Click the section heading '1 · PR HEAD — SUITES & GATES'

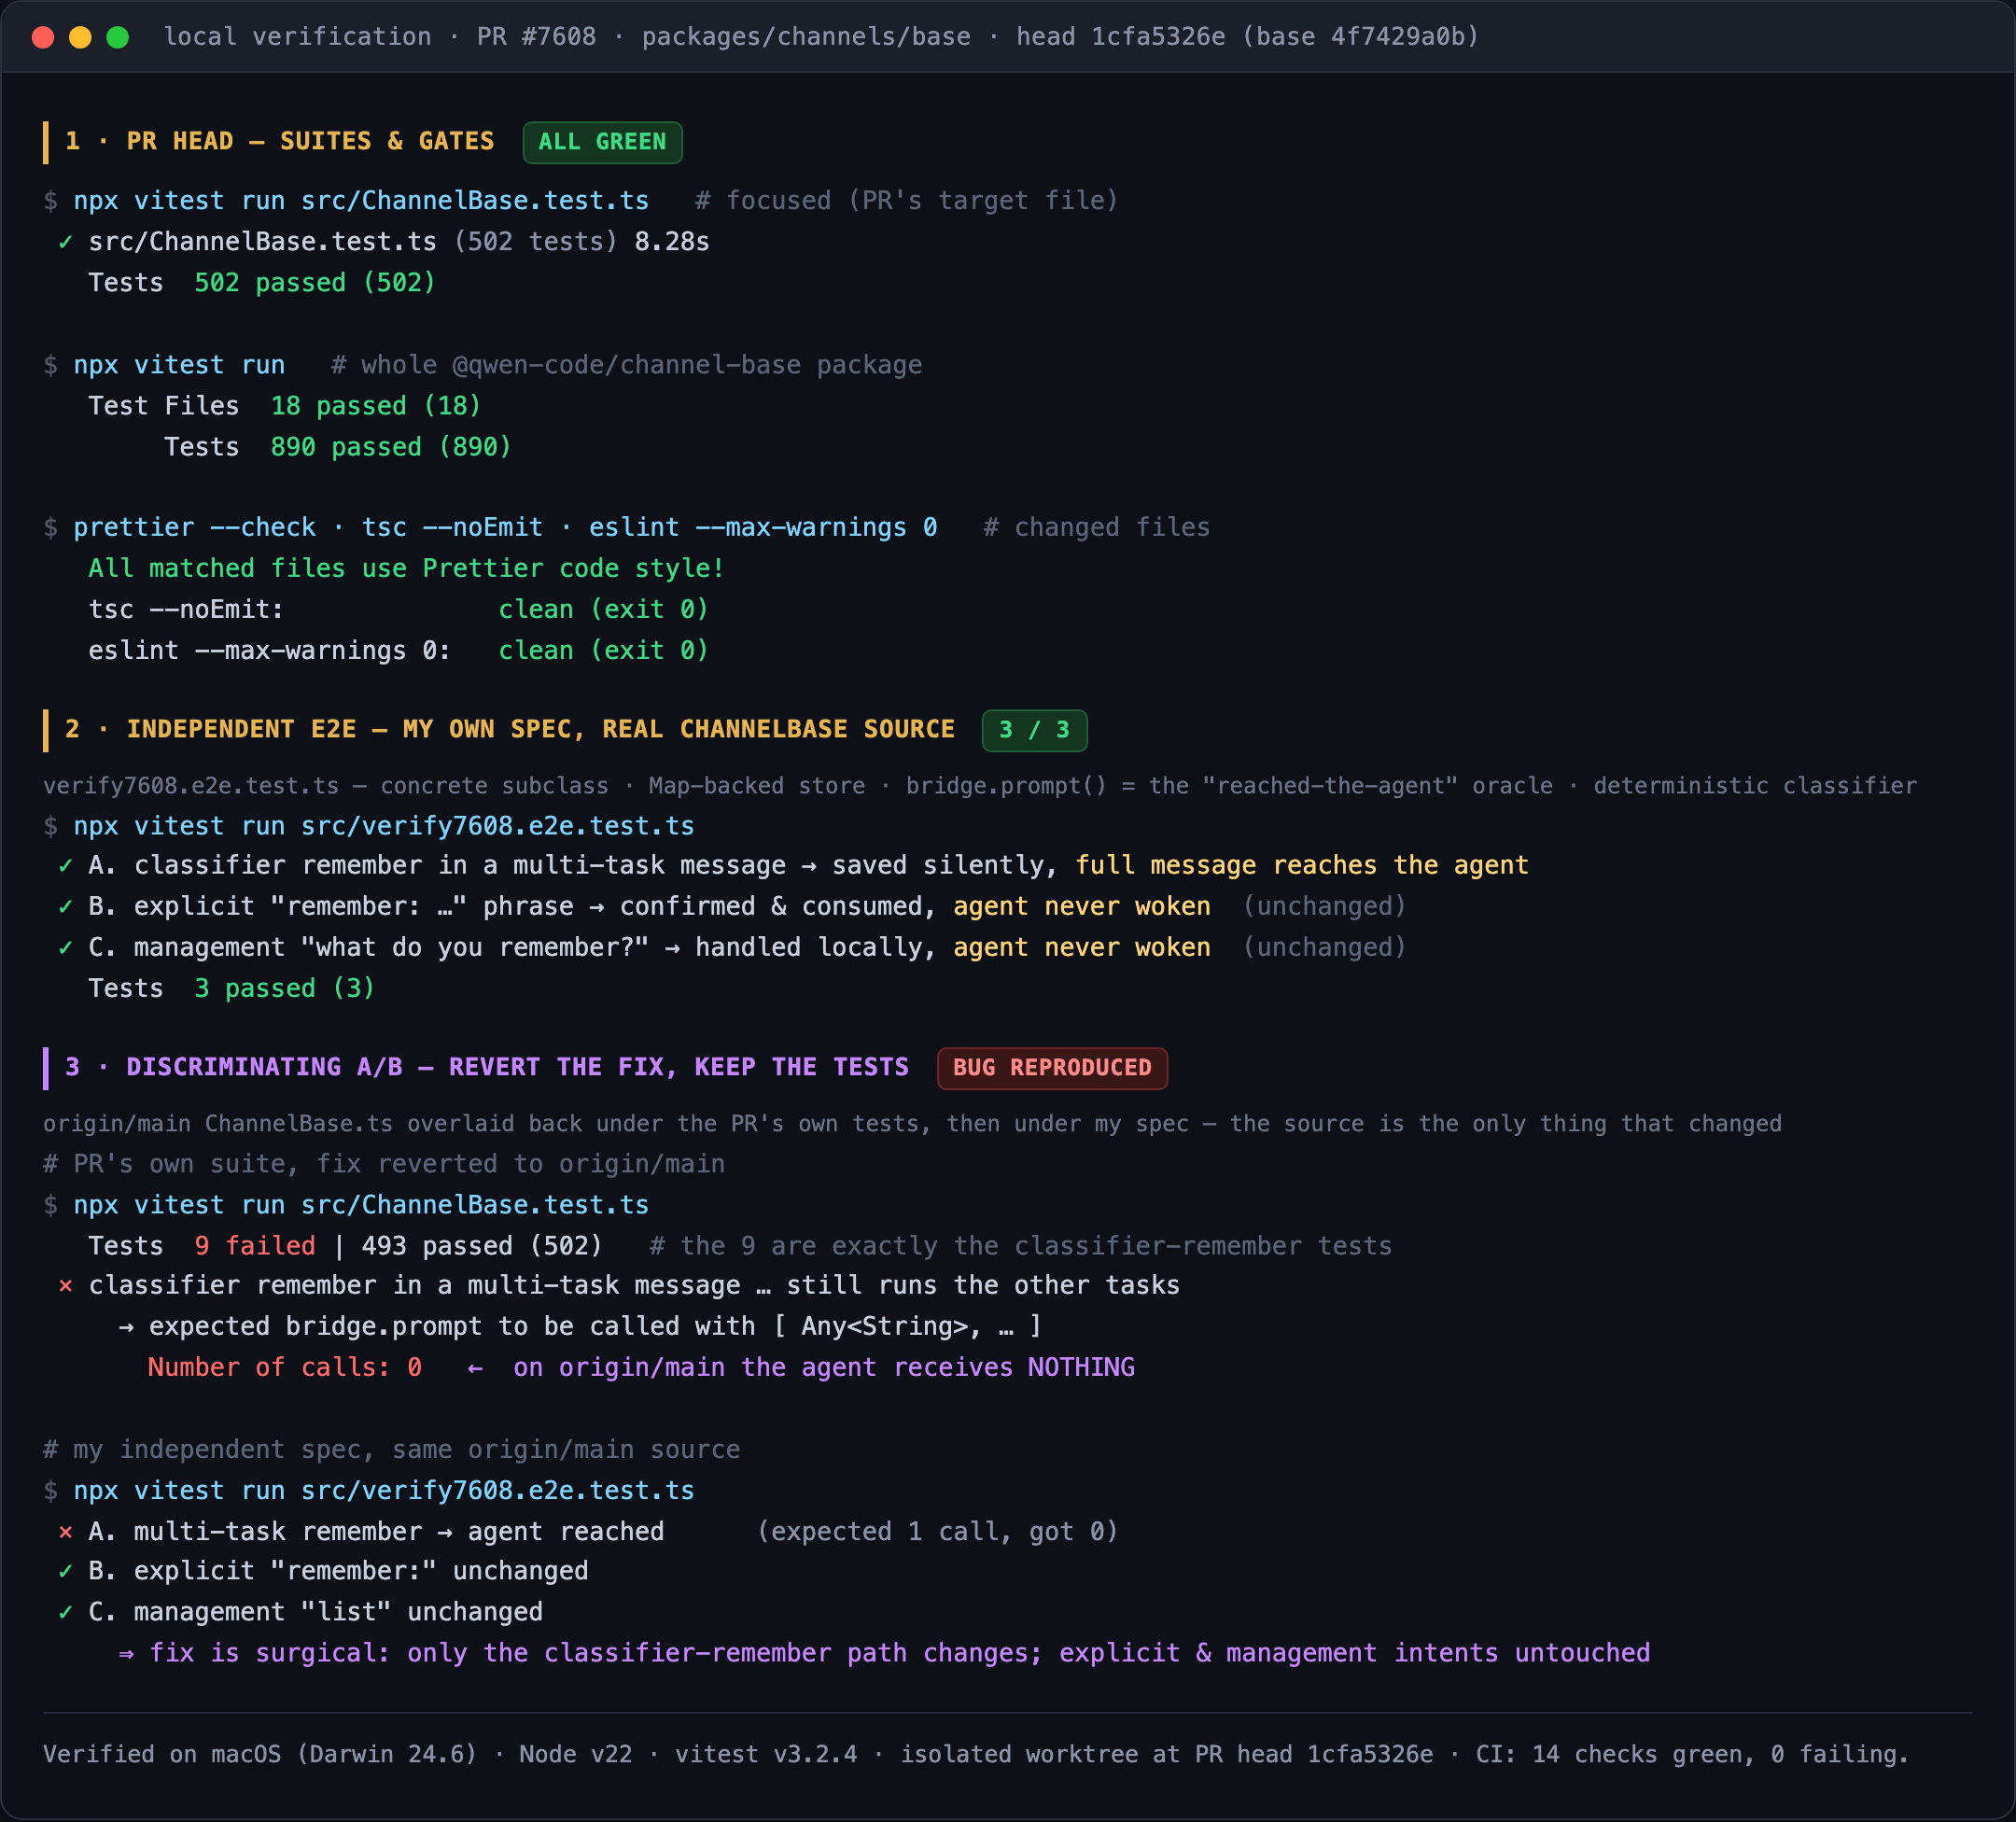click(x=280, y=141)
